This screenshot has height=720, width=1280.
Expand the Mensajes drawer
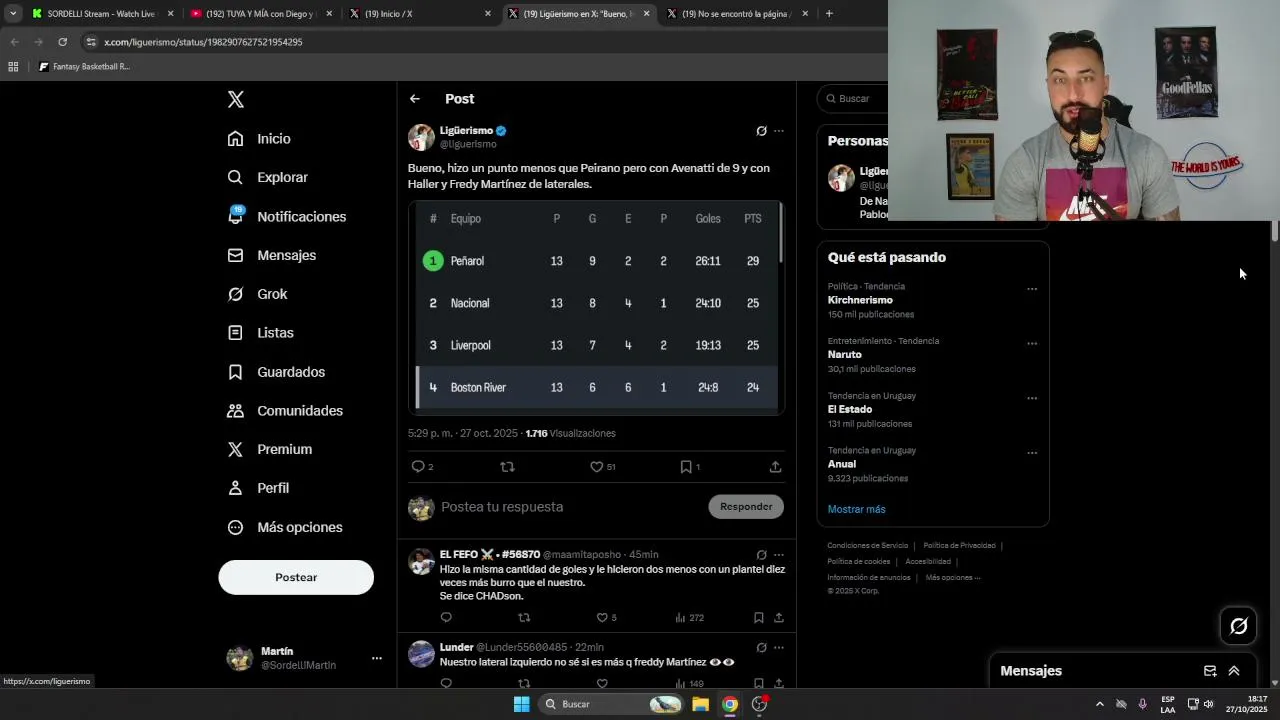pos(1234,671)
